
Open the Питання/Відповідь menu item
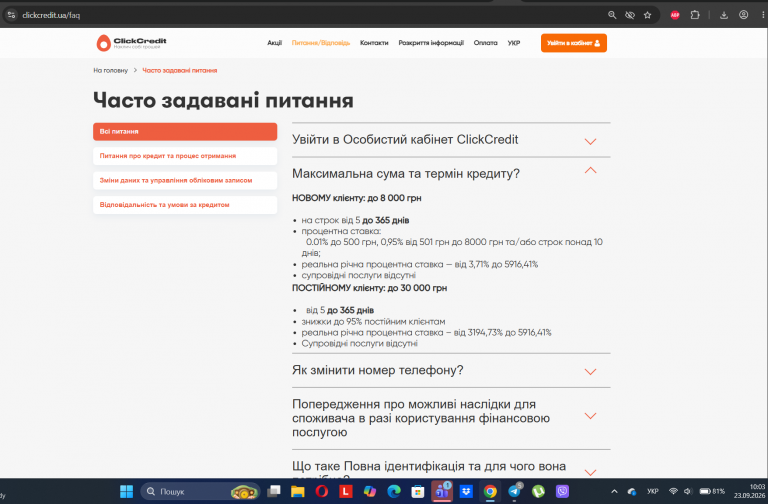click(x=321, y=43)
